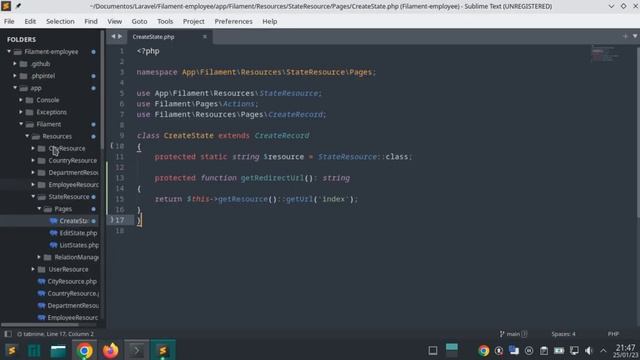Collapse the Filament folder
Image resolution: width=640 pixels, height=360 pixels.
point(21,124)
